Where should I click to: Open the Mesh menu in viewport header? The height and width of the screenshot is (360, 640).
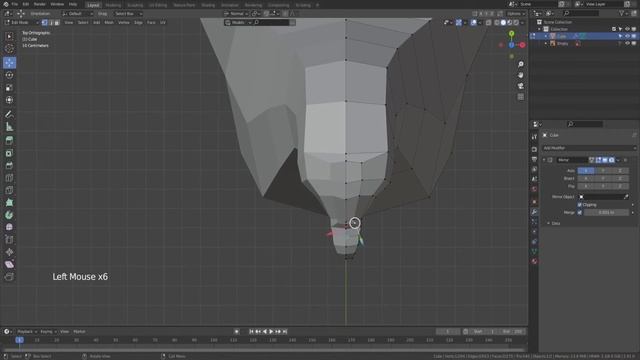coord(109,22)
